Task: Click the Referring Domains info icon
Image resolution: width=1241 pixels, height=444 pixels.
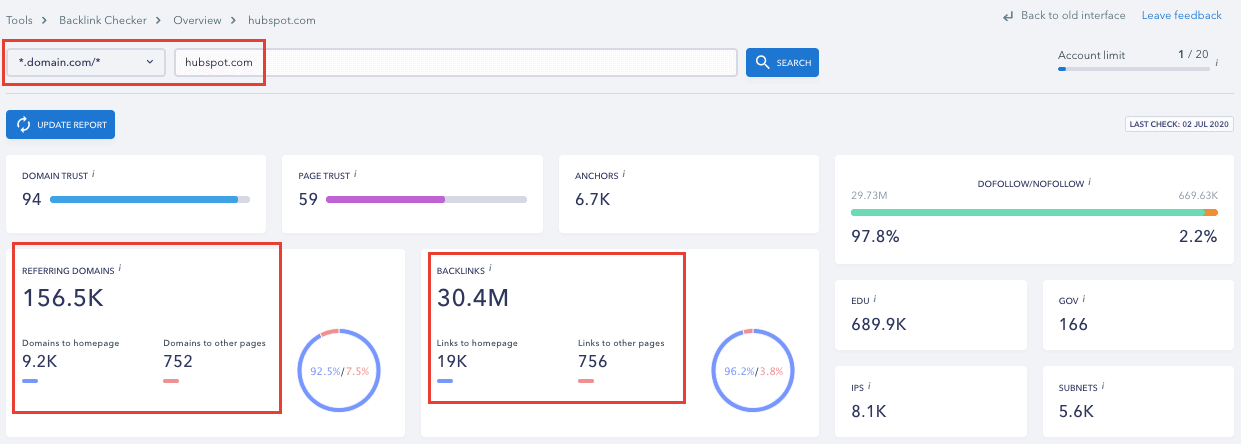Action: click(x=120, y=268)
